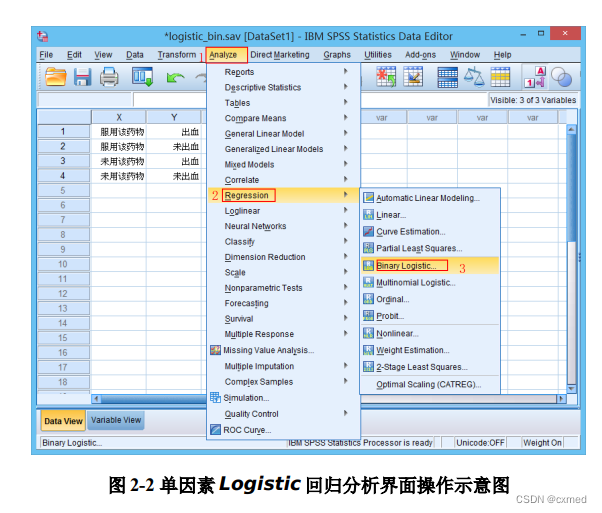
Task: Undo the last action with the green arrow
Action: pyautogui.click(x=175, y=78)
